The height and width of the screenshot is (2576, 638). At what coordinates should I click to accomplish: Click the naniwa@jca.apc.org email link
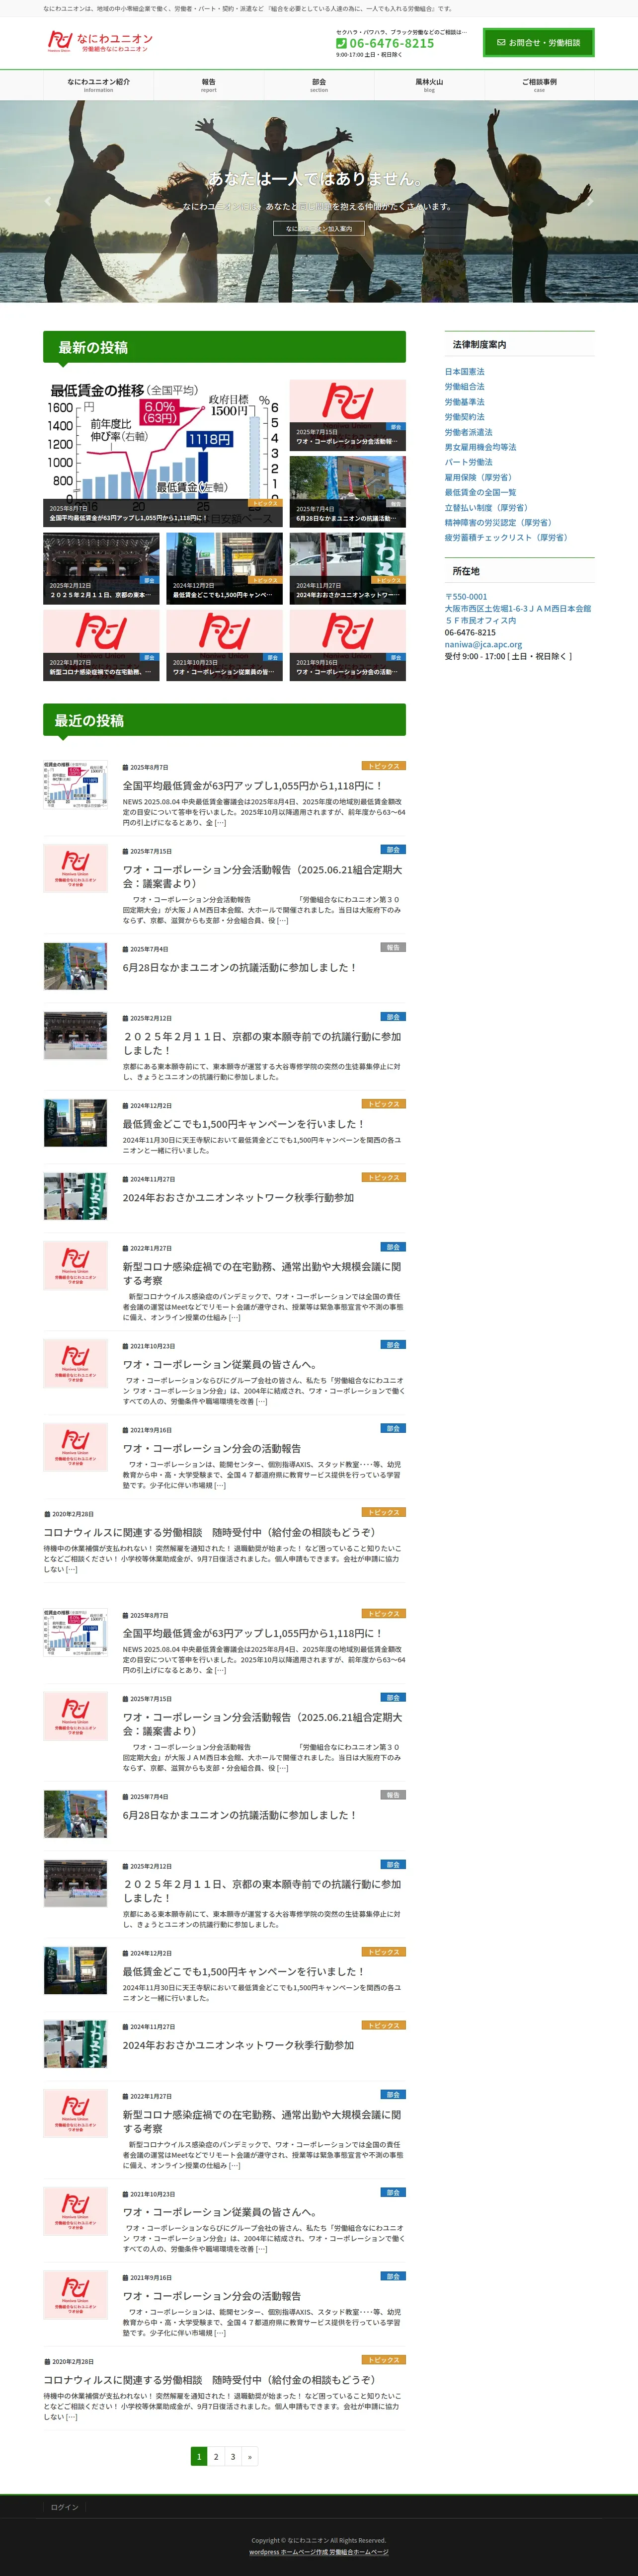click(483, 644)
